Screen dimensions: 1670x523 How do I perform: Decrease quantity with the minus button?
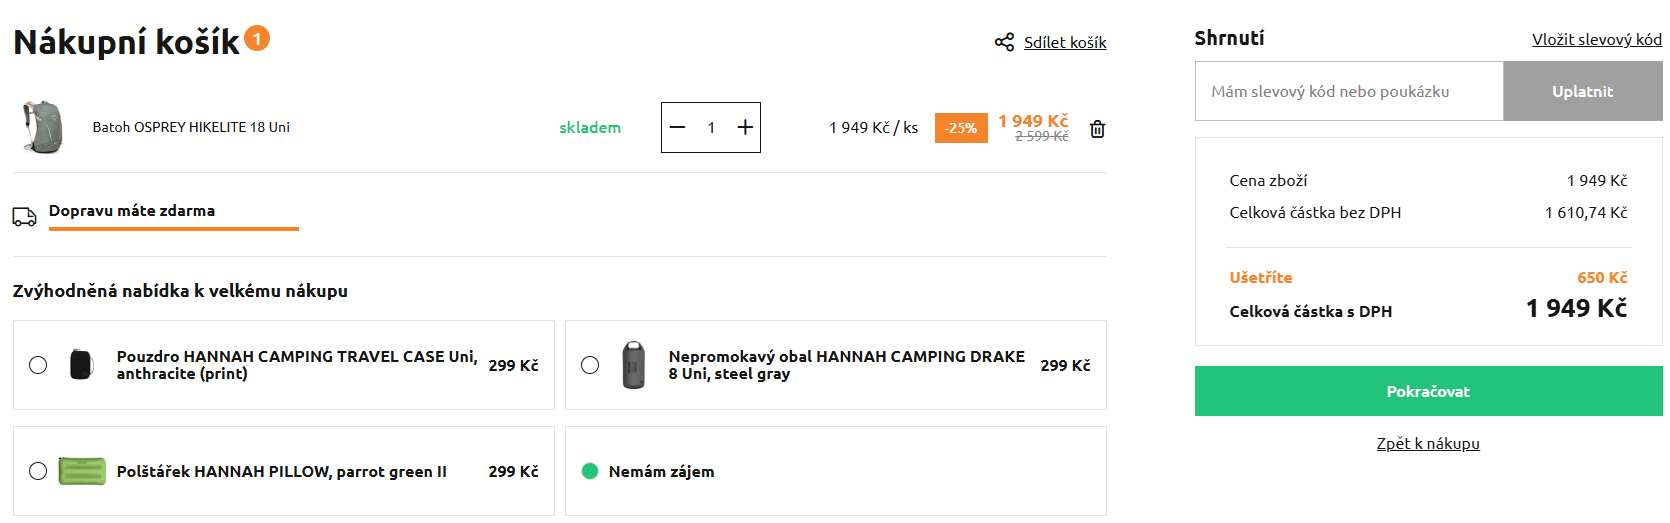(x=678, y=127)
